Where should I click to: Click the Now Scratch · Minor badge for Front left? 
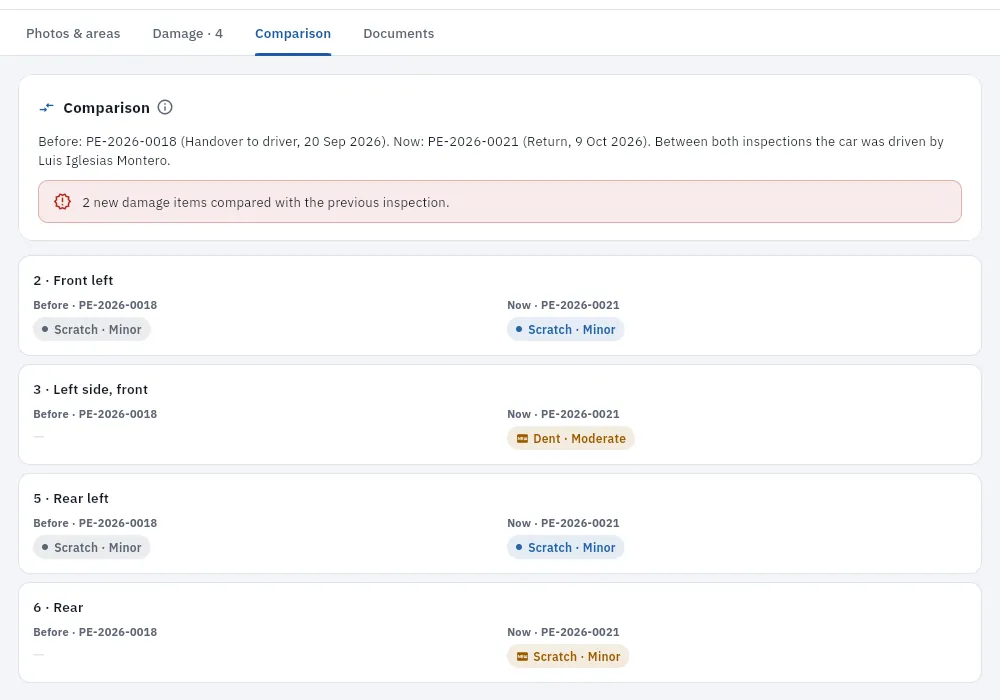566,330
